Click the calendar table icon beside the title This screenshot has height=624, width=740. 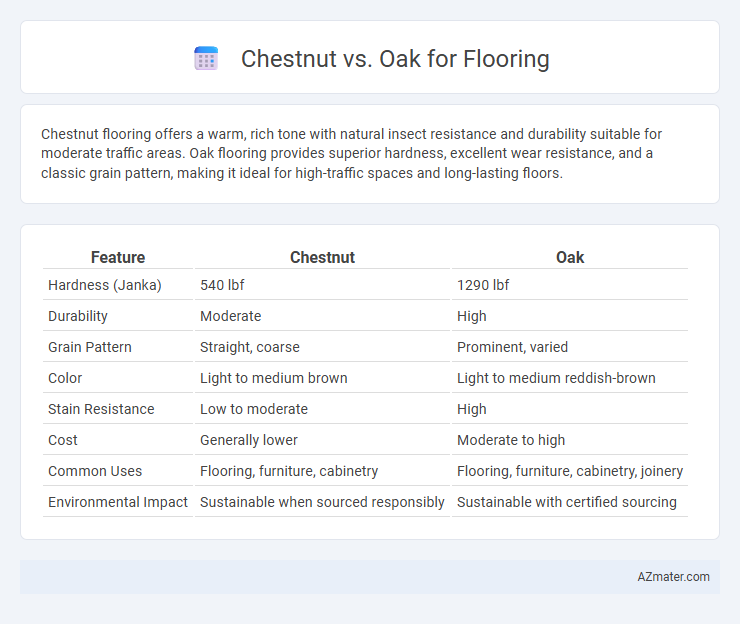206,59
